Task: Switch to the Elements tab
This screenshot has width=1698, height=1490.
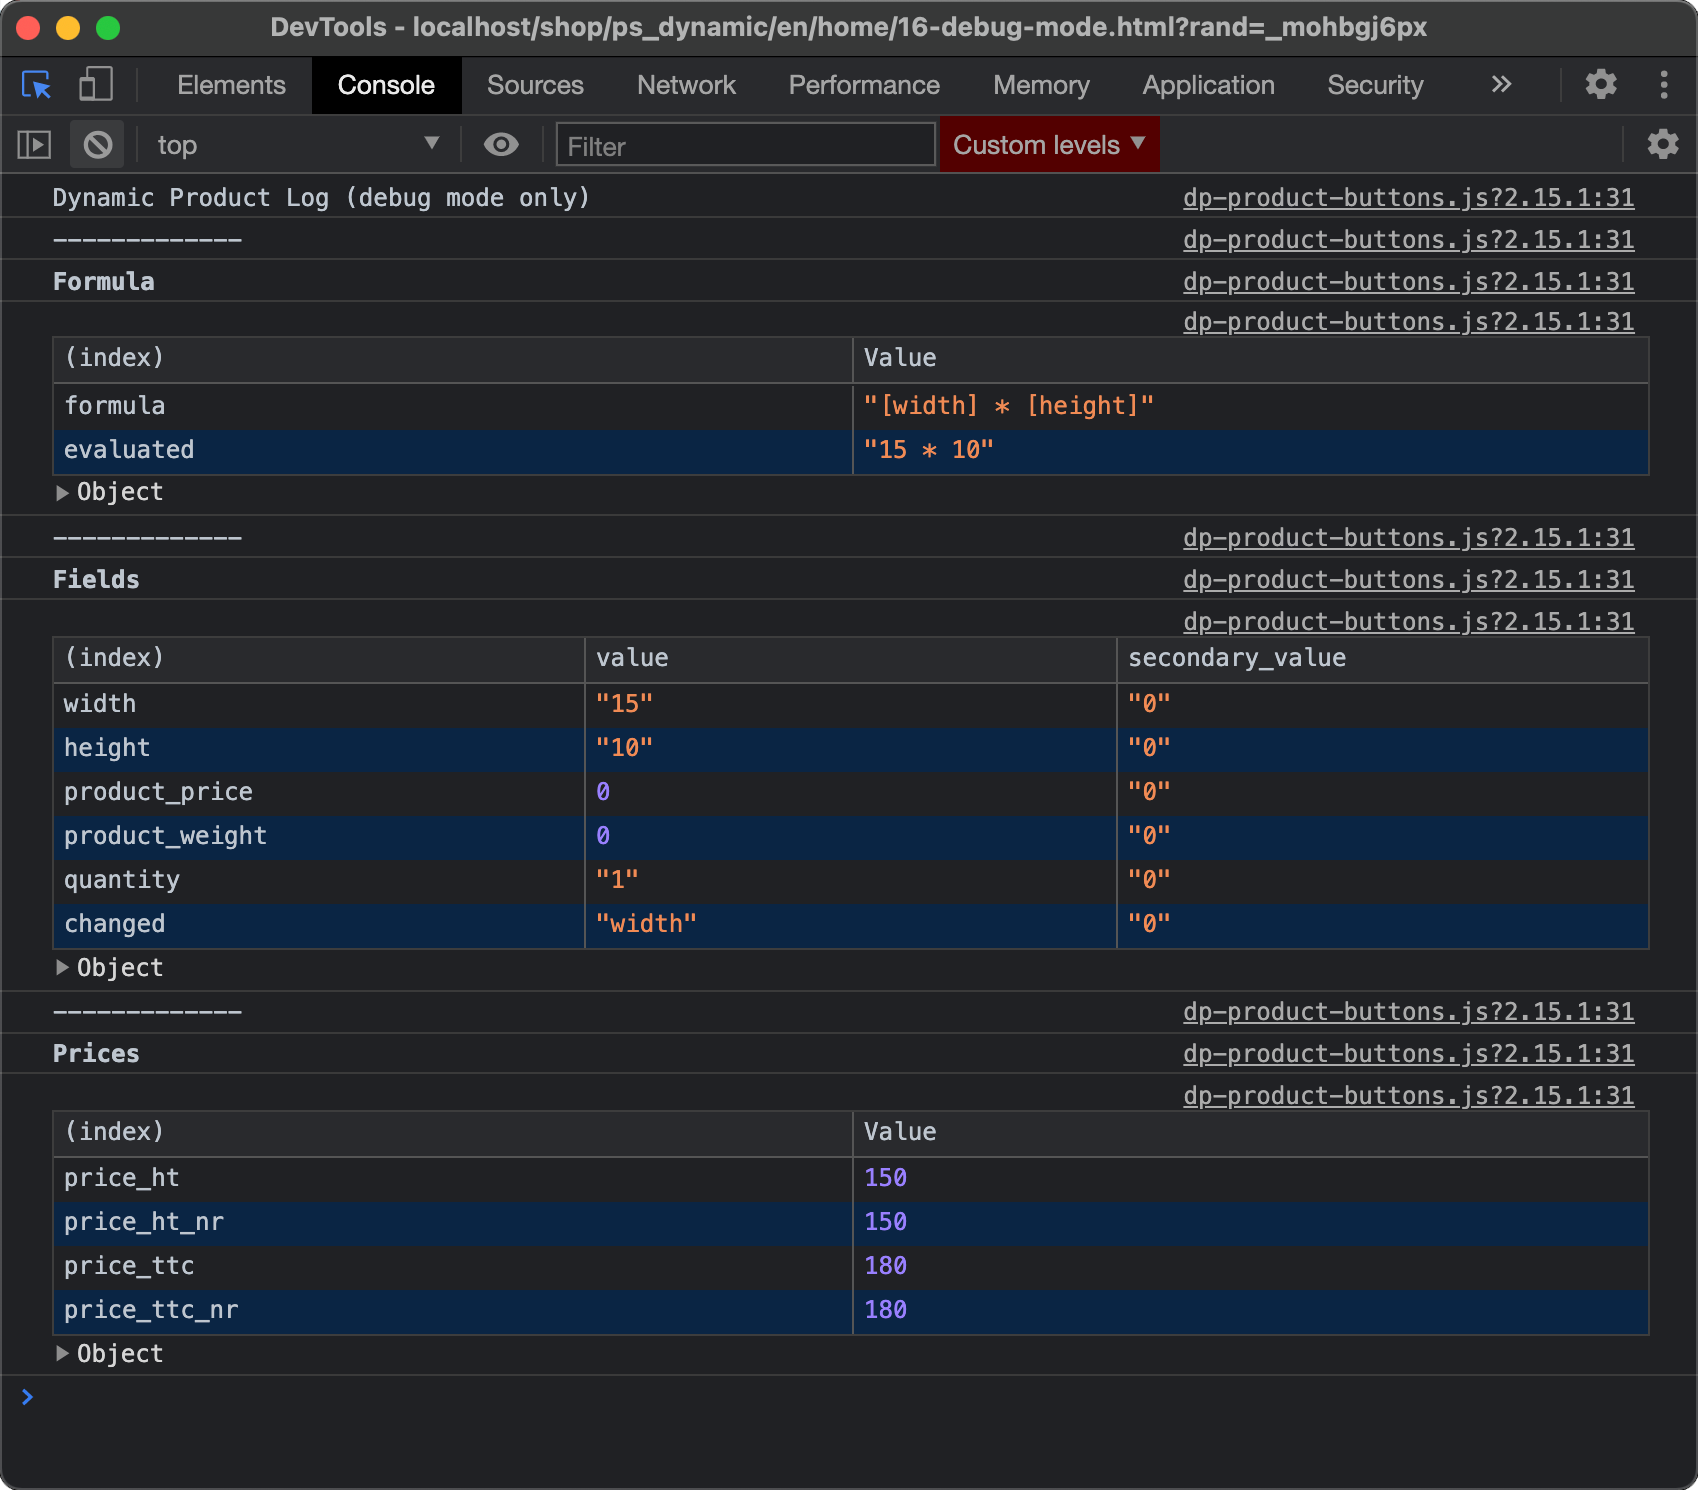Action: [x=231, y=85]
